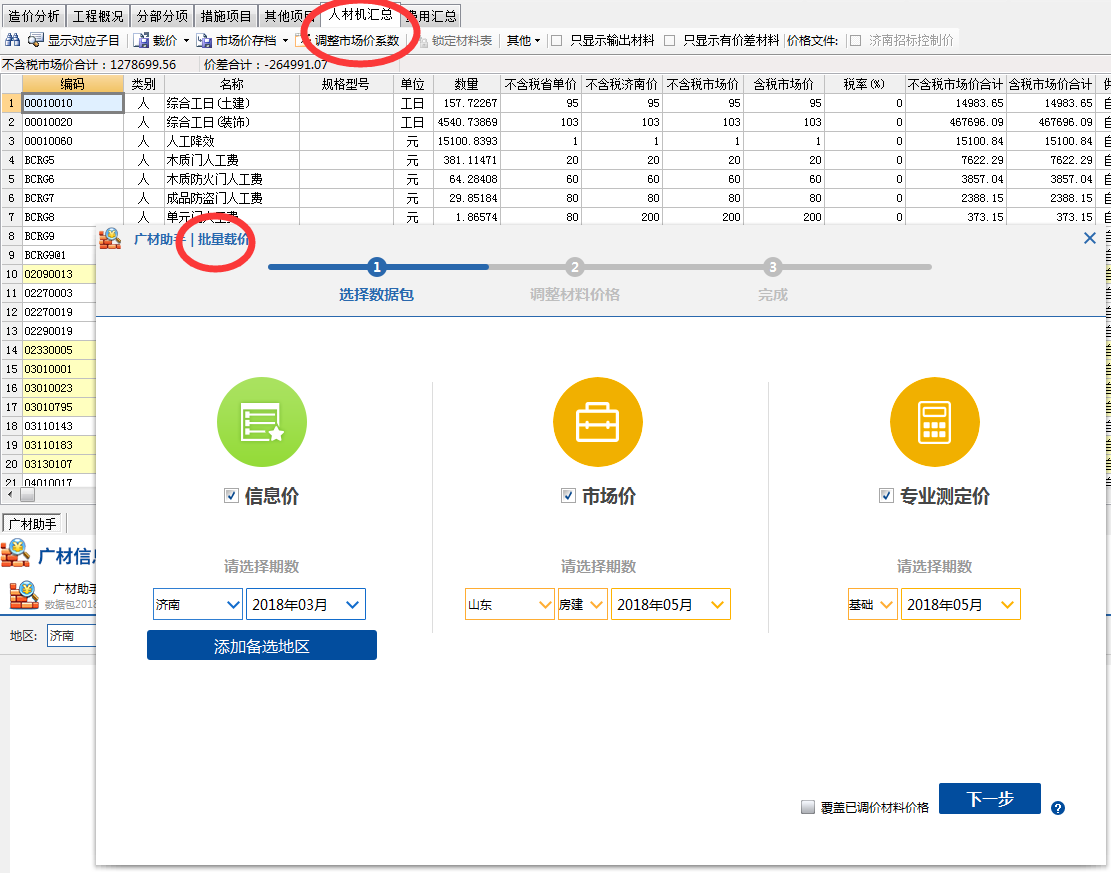The width and height of the screenshot is (1111, 873).
Task: Switch to the 工程概况 tab
Action: point(98,16)
